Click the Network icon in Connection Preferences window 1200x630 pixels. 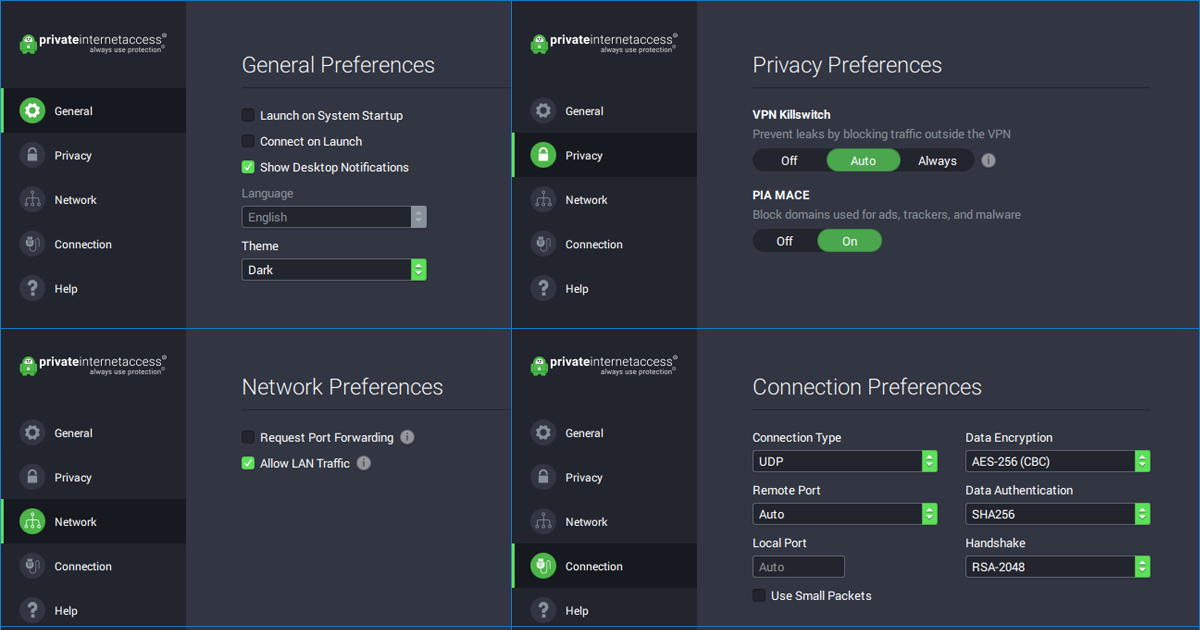pos(544,522)
